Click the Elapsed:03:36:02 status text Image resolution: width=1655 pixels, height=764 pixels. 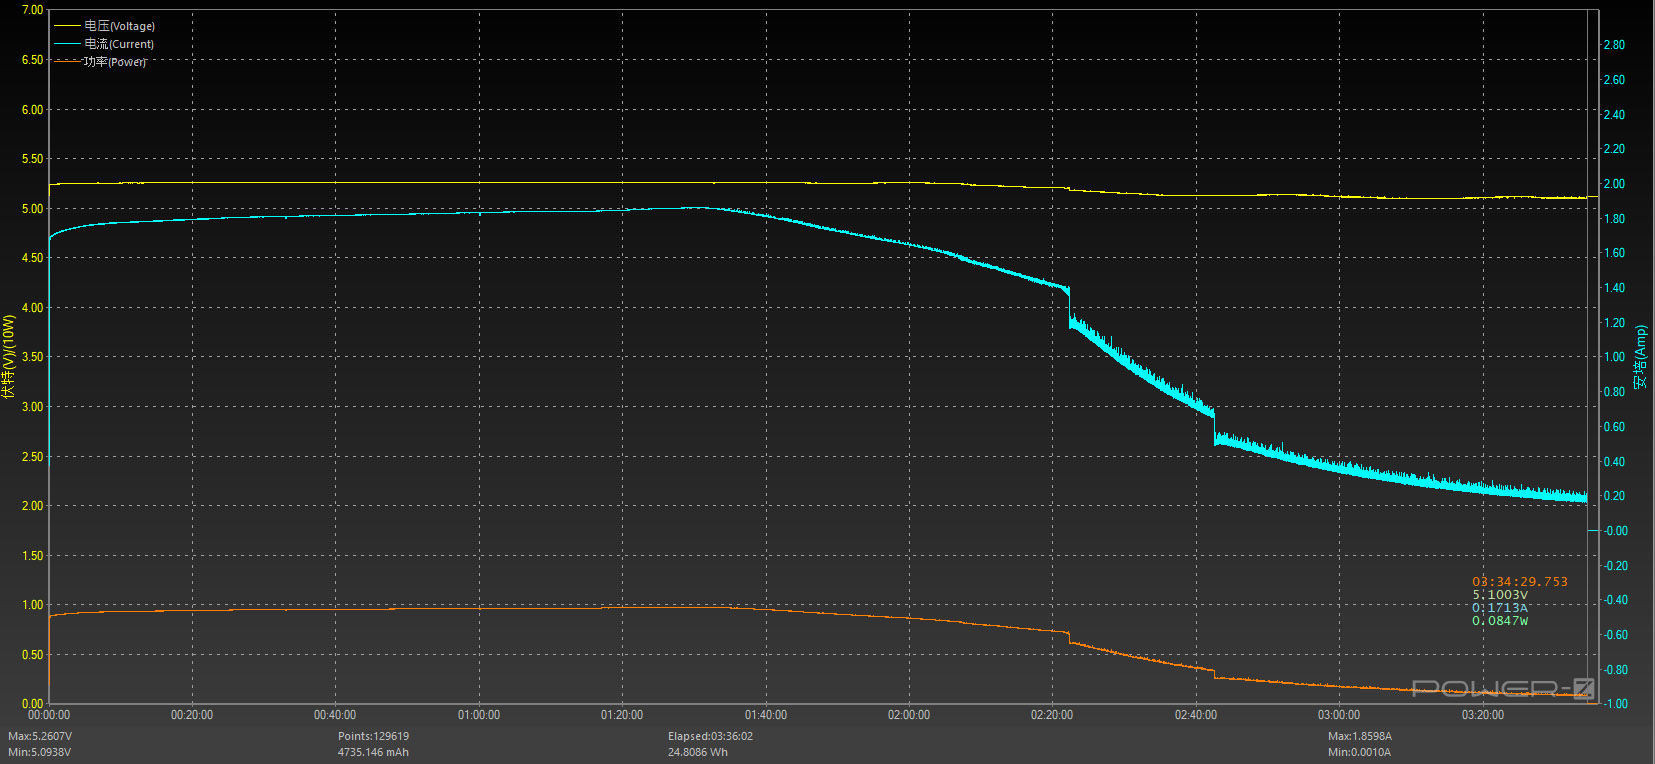[711, 736]
